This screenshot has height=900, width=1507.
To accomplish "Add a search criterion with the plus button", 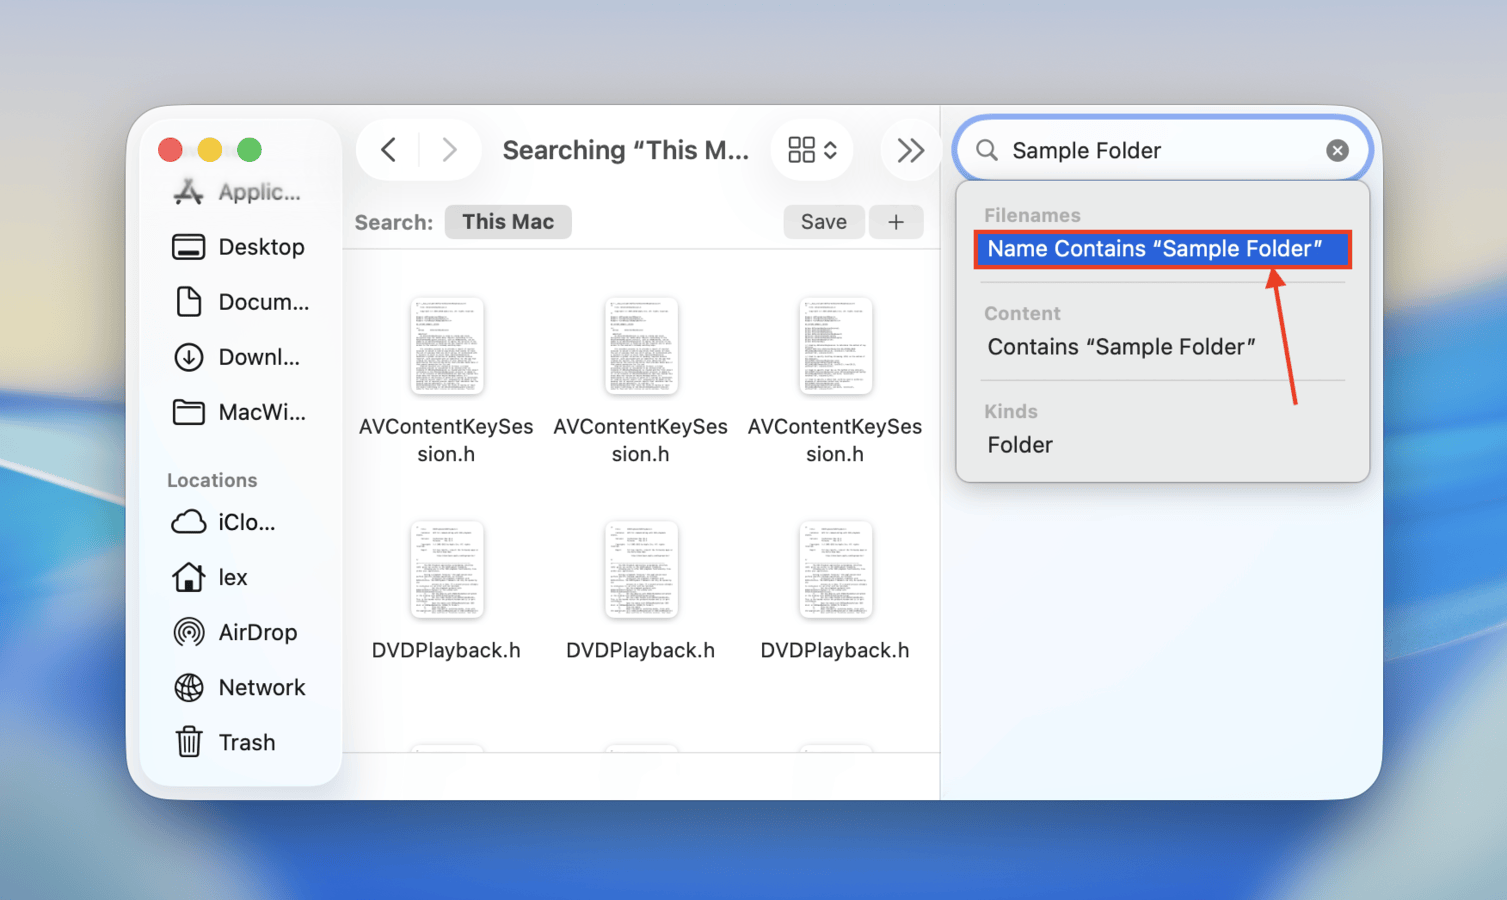I will coord(896,221).
